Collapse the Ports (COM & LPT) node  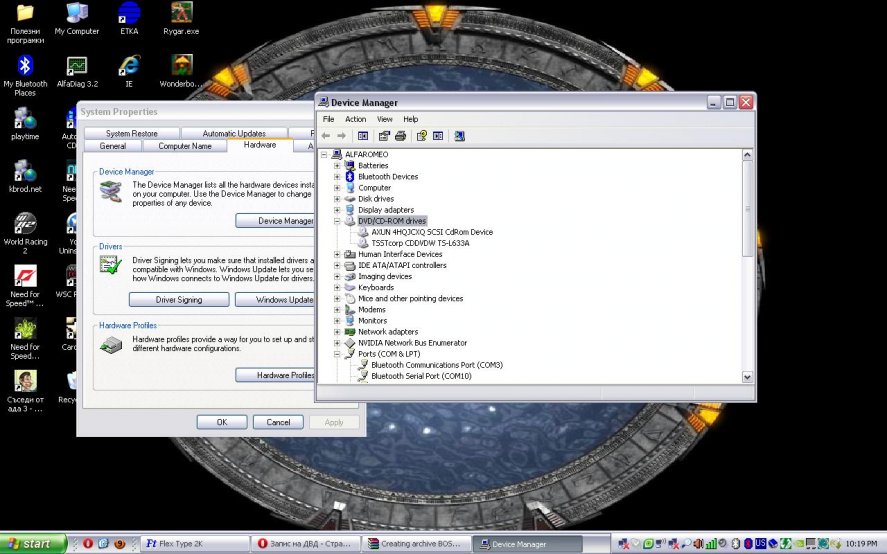coord(337,354)
